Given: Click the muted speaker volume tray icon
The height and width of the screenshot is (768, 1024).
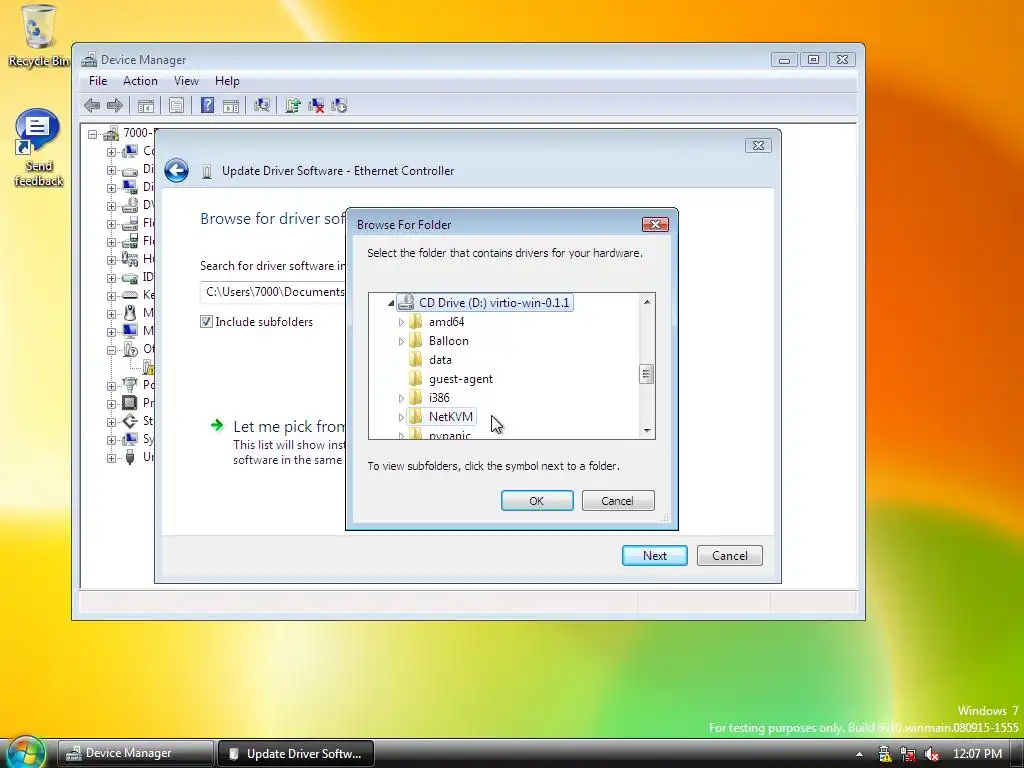Looking at the screenshot, I should point(932,754).
